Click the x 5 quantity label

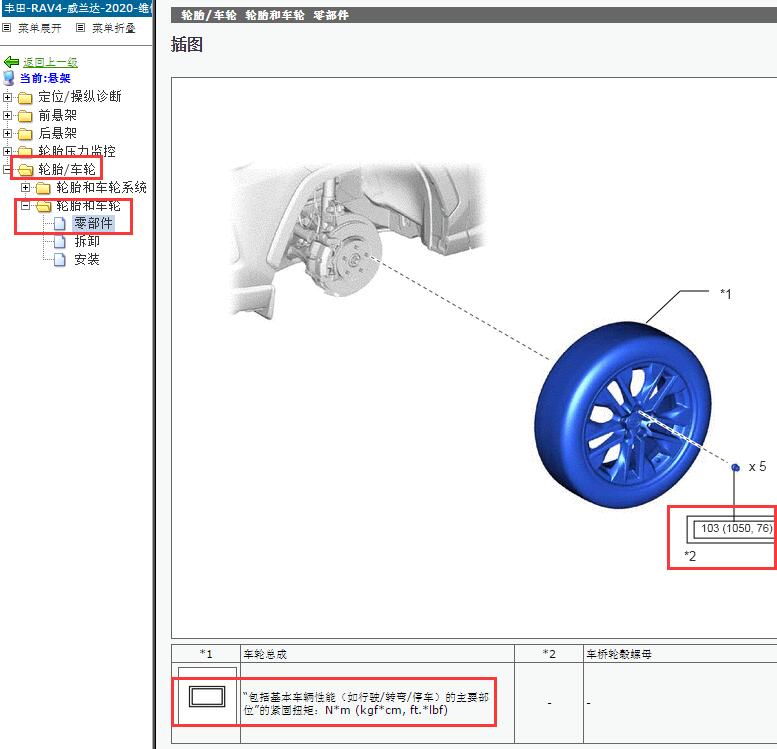coord(757,467)
